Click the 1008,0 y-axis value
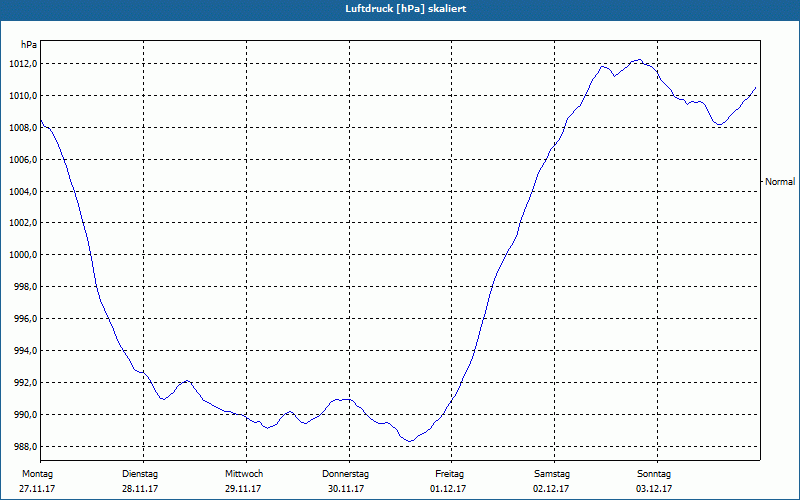800x500 pixels. [24, 128]
